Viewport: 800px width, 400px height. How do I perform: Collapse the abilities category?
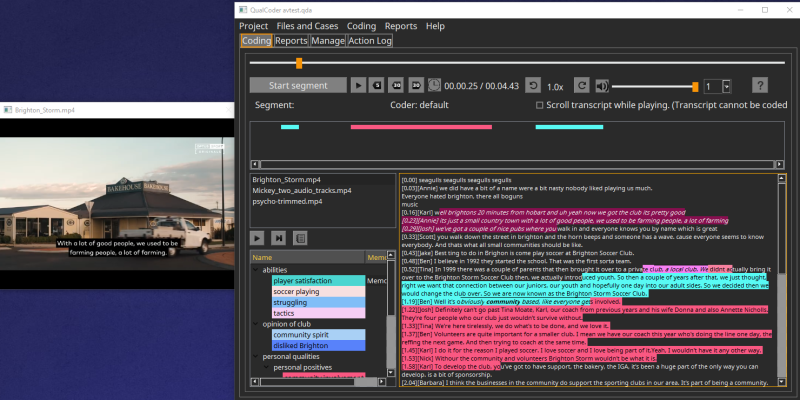[256, 270]
